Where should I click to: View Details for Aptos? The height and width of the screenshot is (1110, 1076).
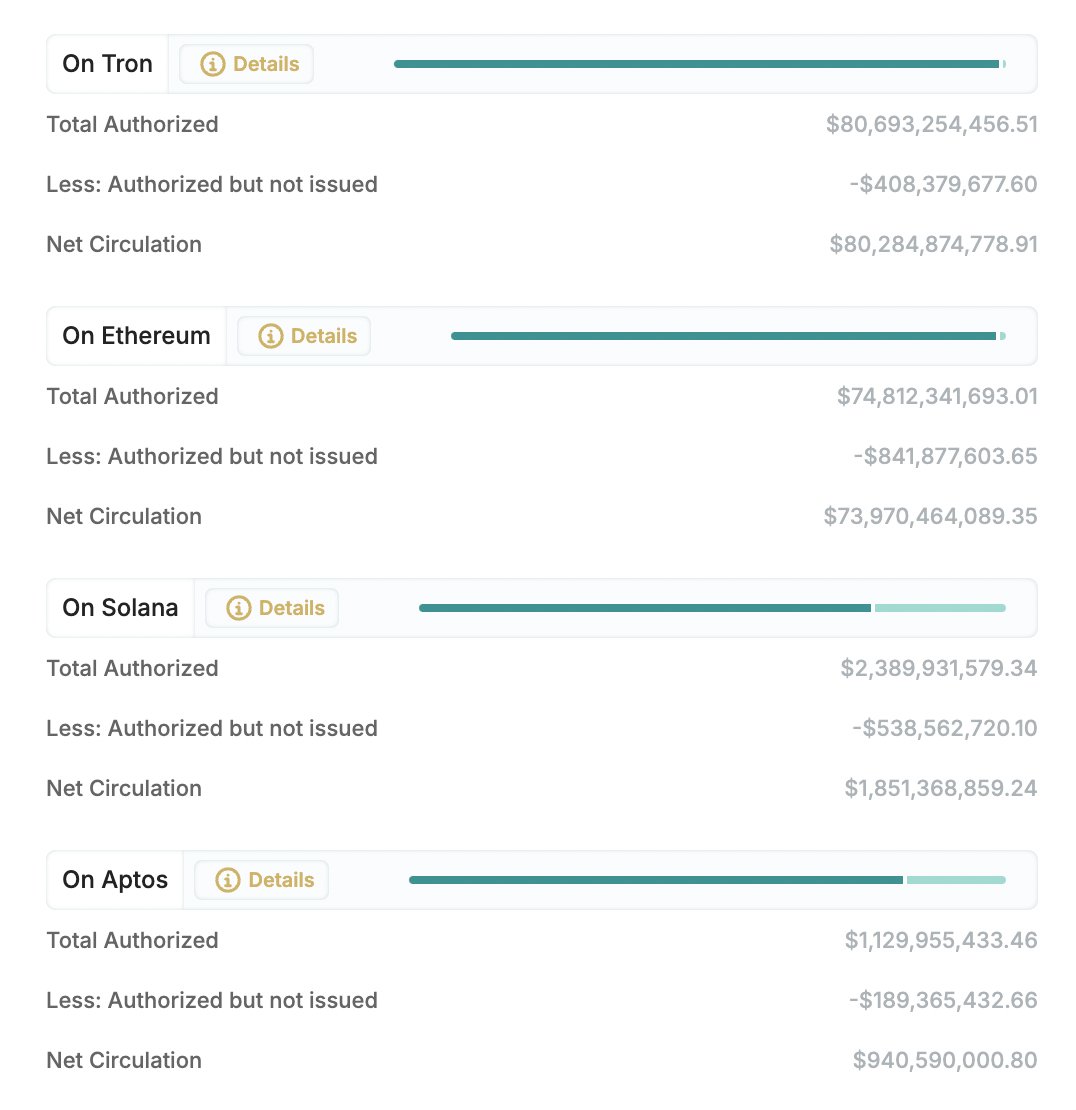262,879
